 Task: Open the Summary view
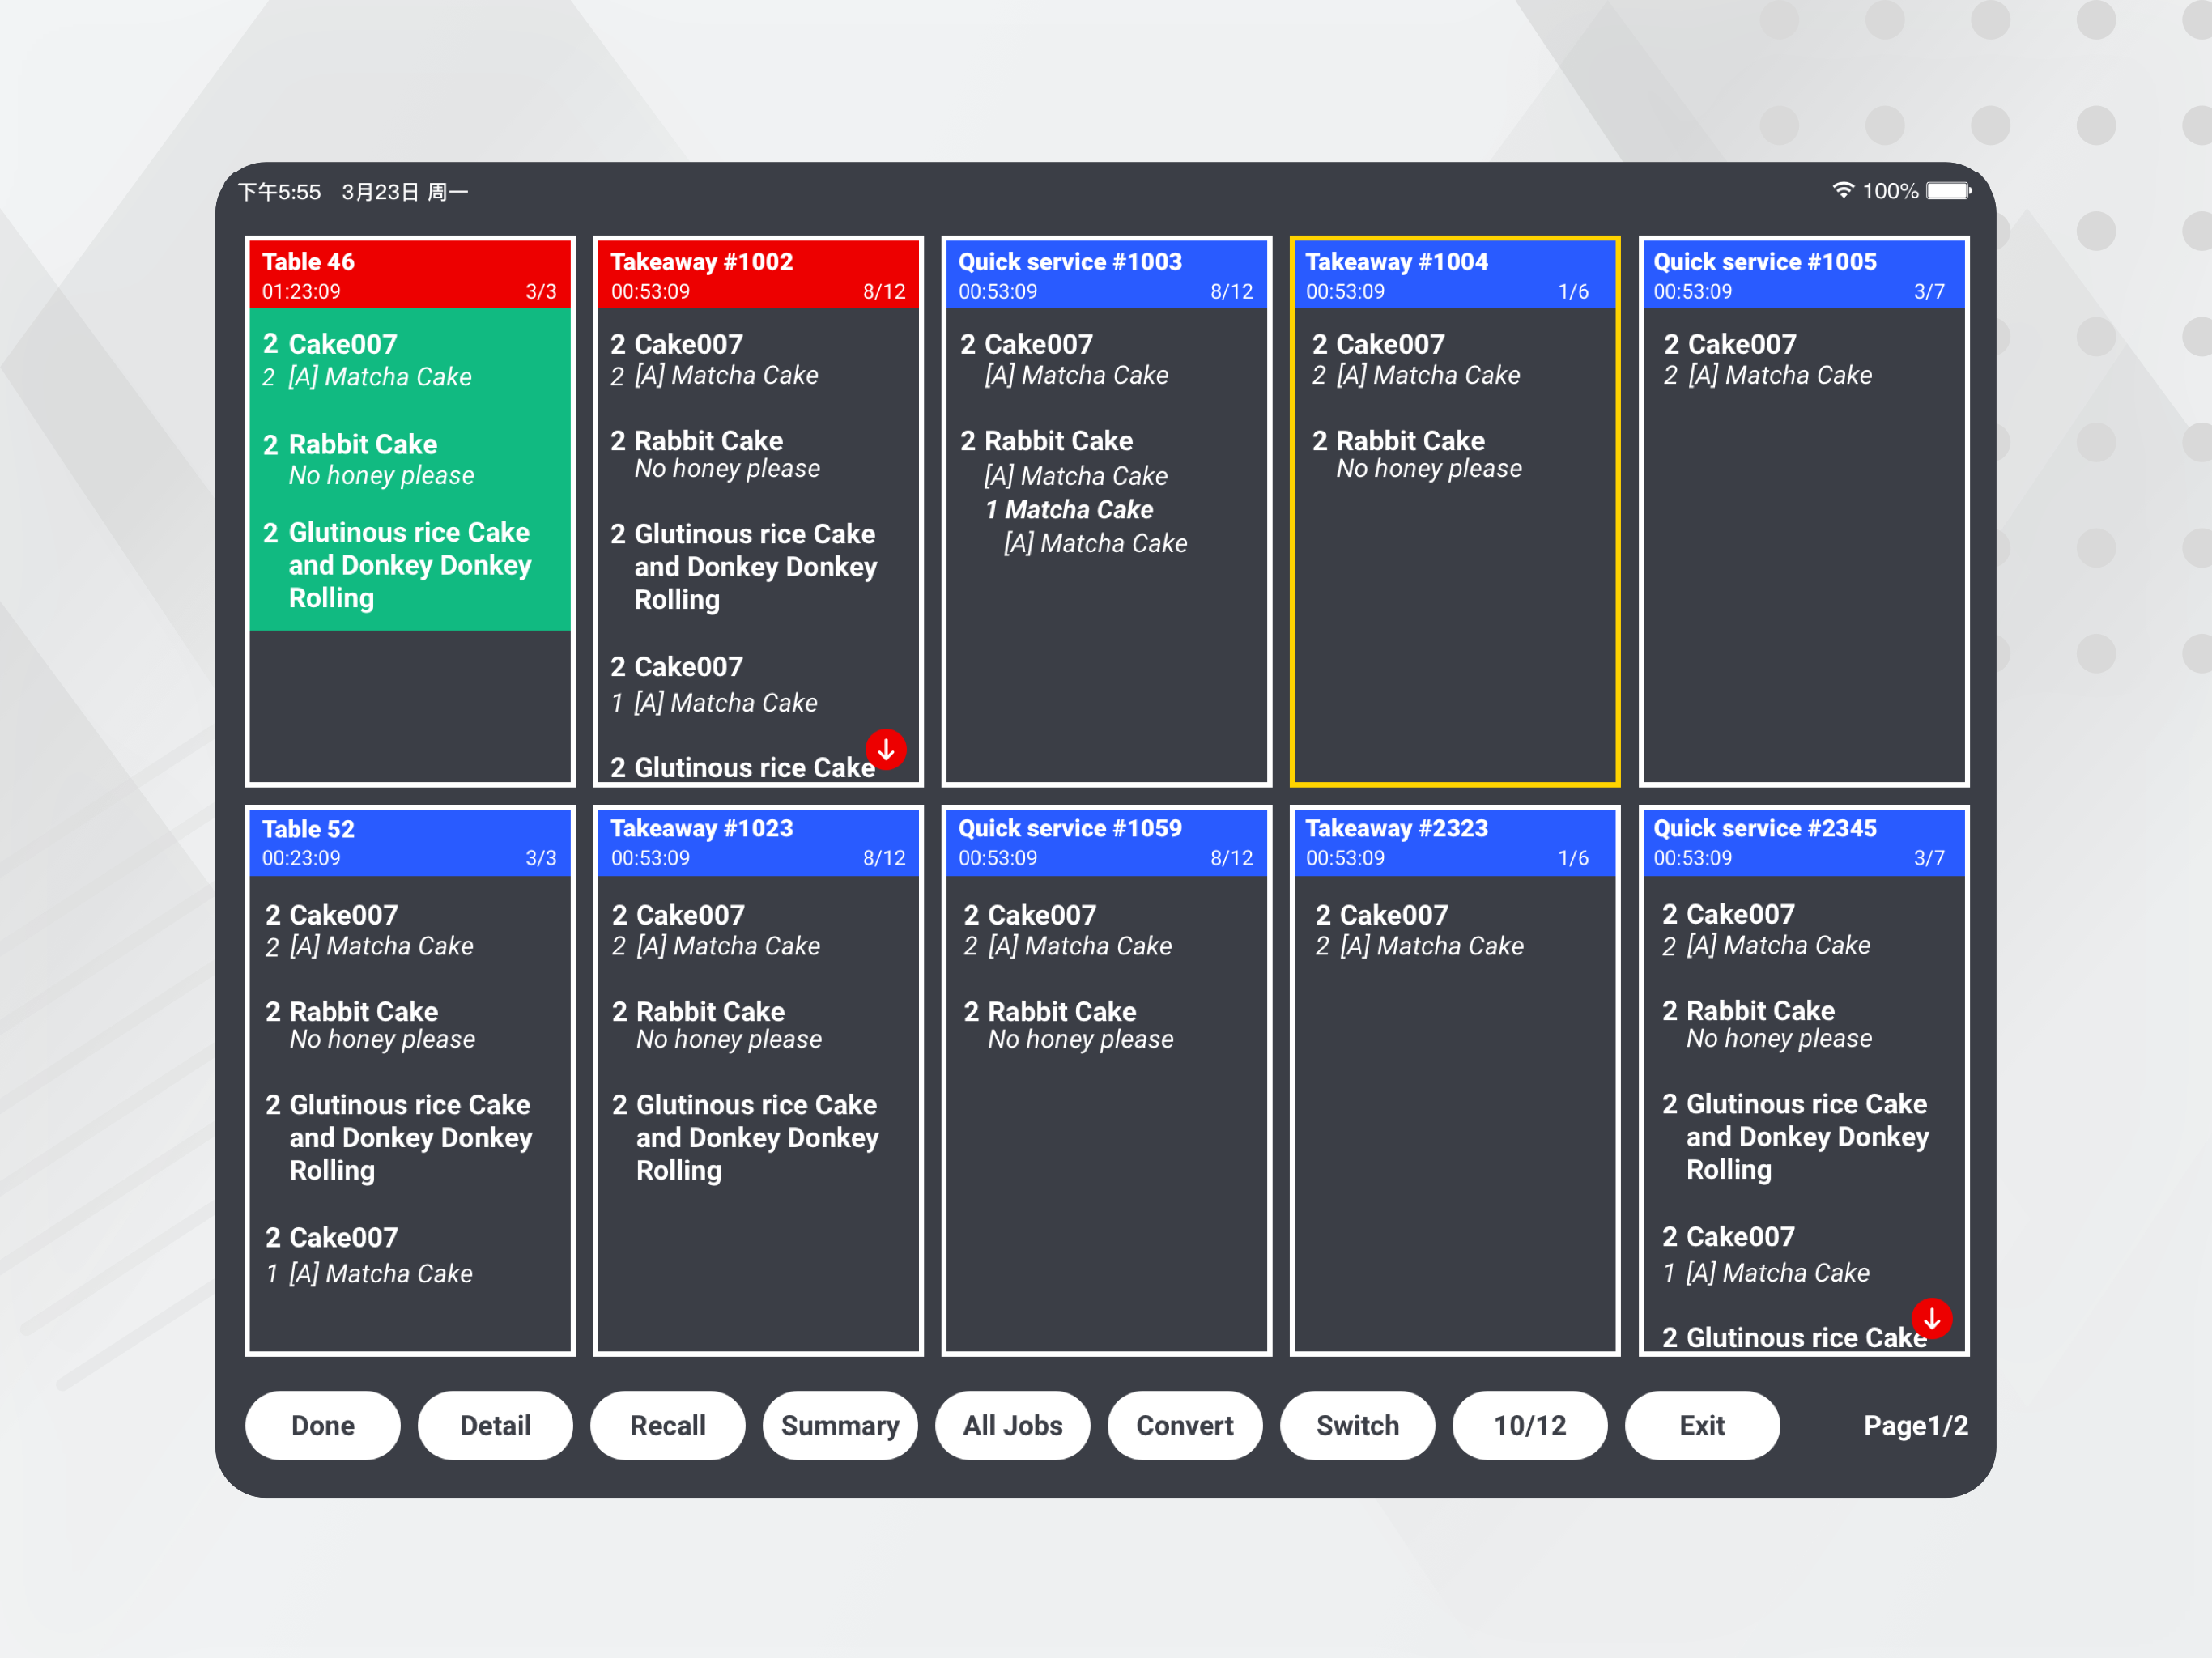(840, 1425)
